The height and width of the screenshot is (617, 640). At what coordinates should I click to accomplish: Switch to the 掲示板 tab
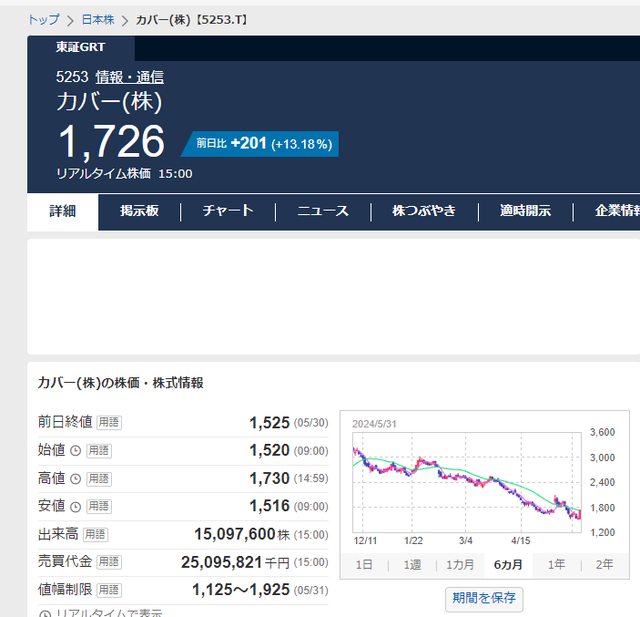[x=139, y=211]
